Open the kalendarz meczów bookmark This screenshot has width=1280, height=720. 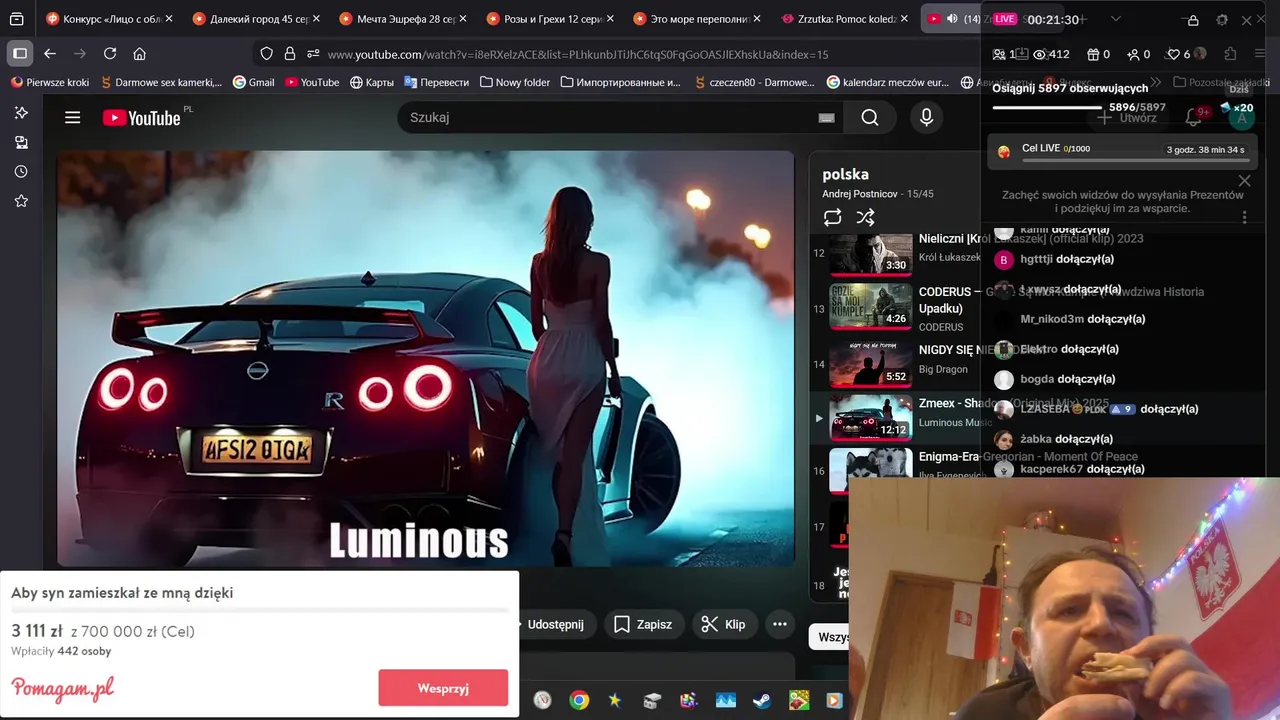(888, 82)
